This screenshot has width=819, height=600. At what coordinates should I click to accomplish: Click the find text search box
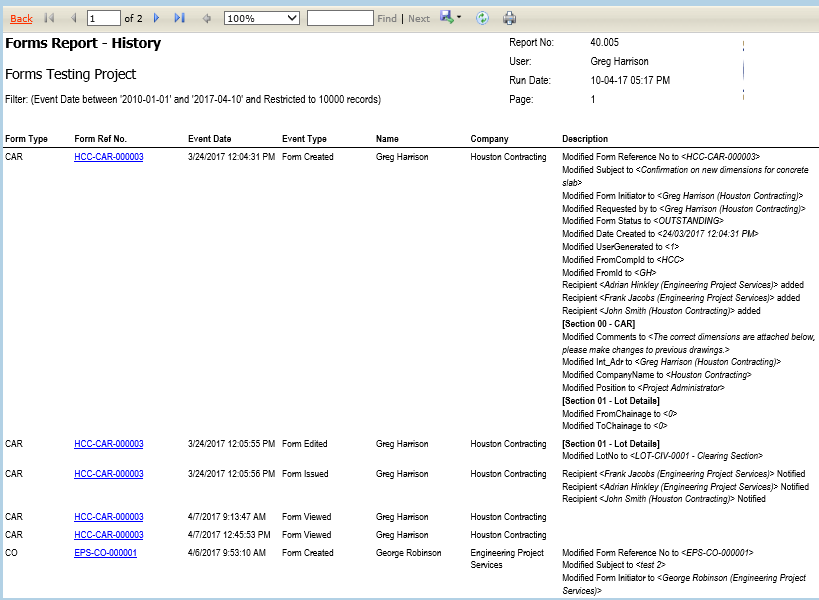click(x=340, y=18)
